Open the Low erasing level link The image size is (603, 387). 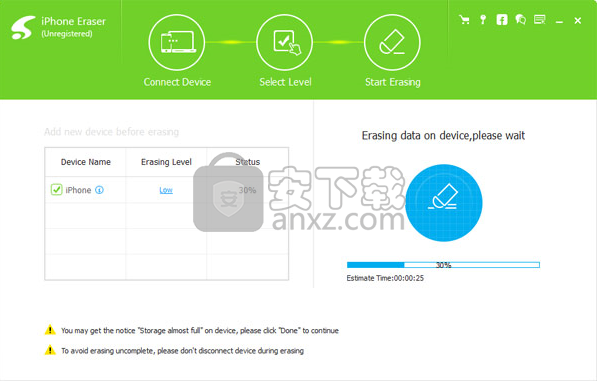pyautogui.click(x=166, y=190)
